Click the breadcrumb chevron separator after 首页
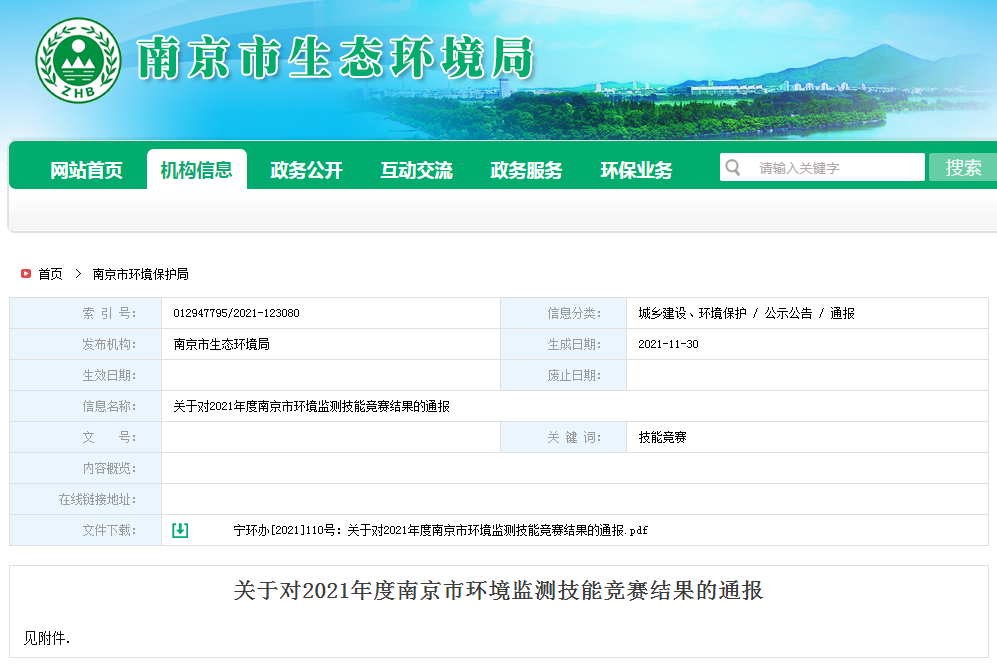The width and height of the screenshot is (997, 665). coord(78,274)
